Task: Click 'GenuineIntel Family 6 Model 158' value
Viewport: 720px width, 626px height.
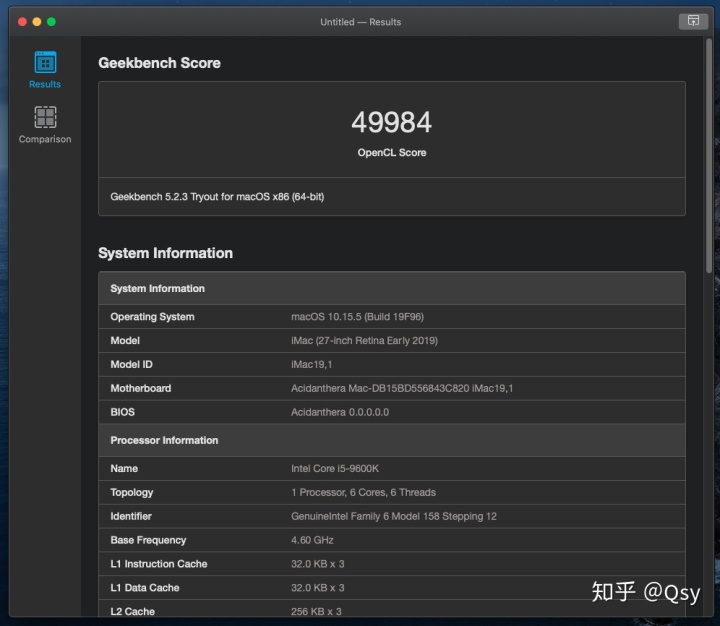Action: coord(394,516)
